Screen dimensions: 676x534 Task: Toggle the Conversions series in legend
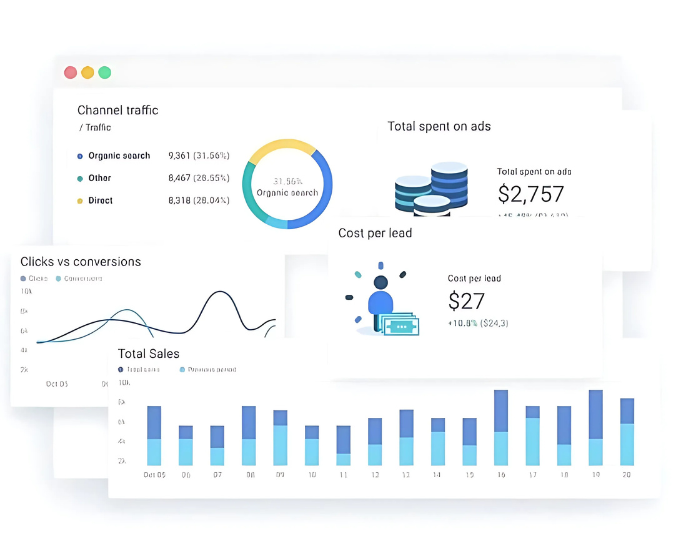82,278
